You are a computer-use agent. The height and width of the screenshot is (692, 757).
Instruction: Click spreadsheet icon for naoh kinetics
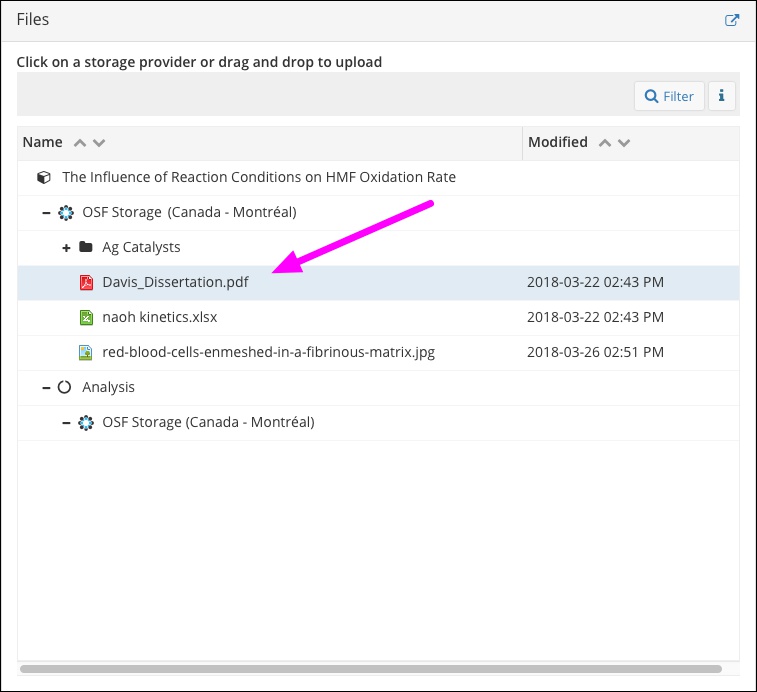[86, 317]
